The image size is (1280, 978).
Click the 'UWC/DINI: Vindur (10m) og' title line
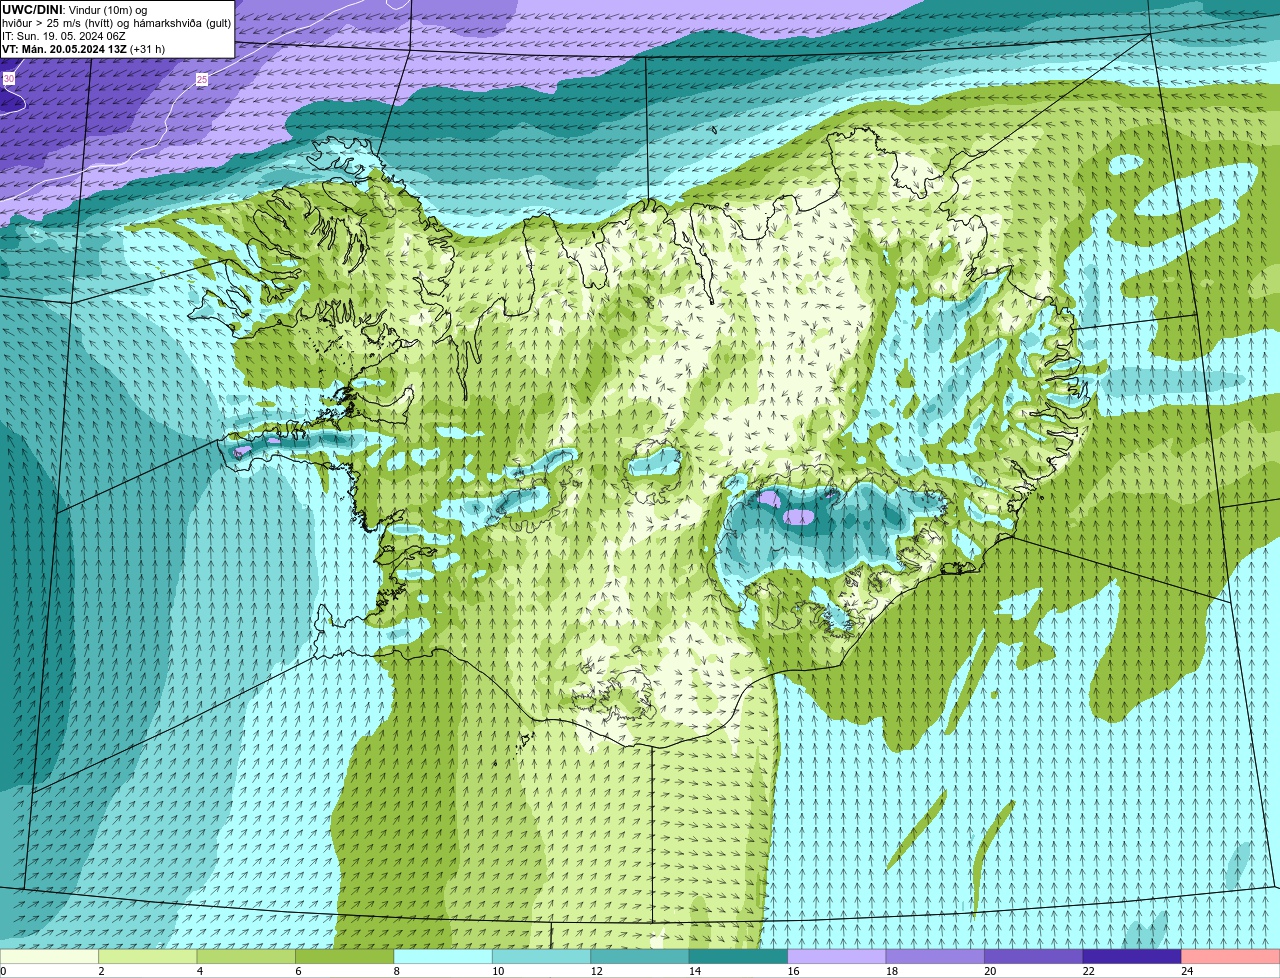(75, 10)
